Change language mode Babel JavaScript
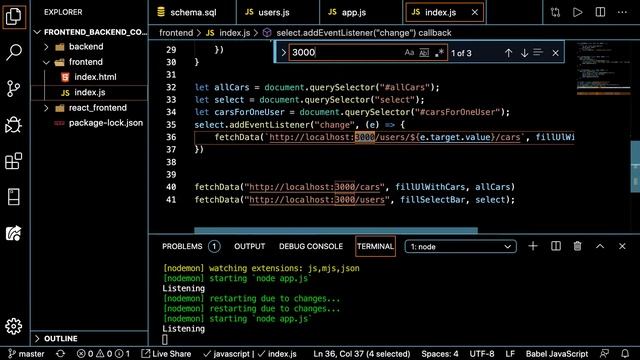Screen dimensions: 640x360 [x=557, y=354]
